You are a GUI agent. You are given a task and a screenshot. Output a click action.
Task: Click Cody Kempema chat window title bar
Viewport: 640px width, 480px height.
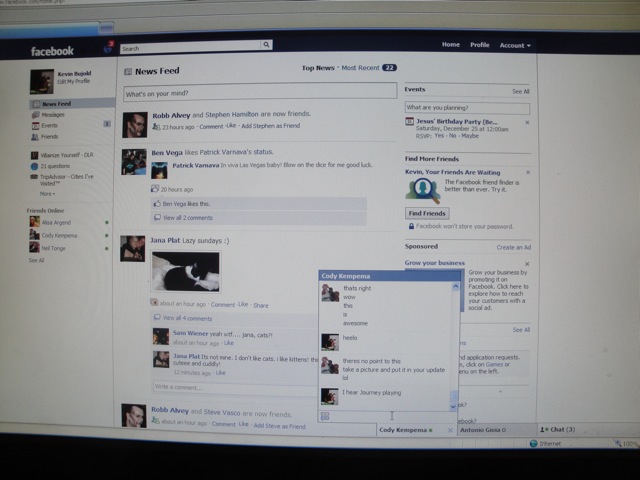point(389,276)
